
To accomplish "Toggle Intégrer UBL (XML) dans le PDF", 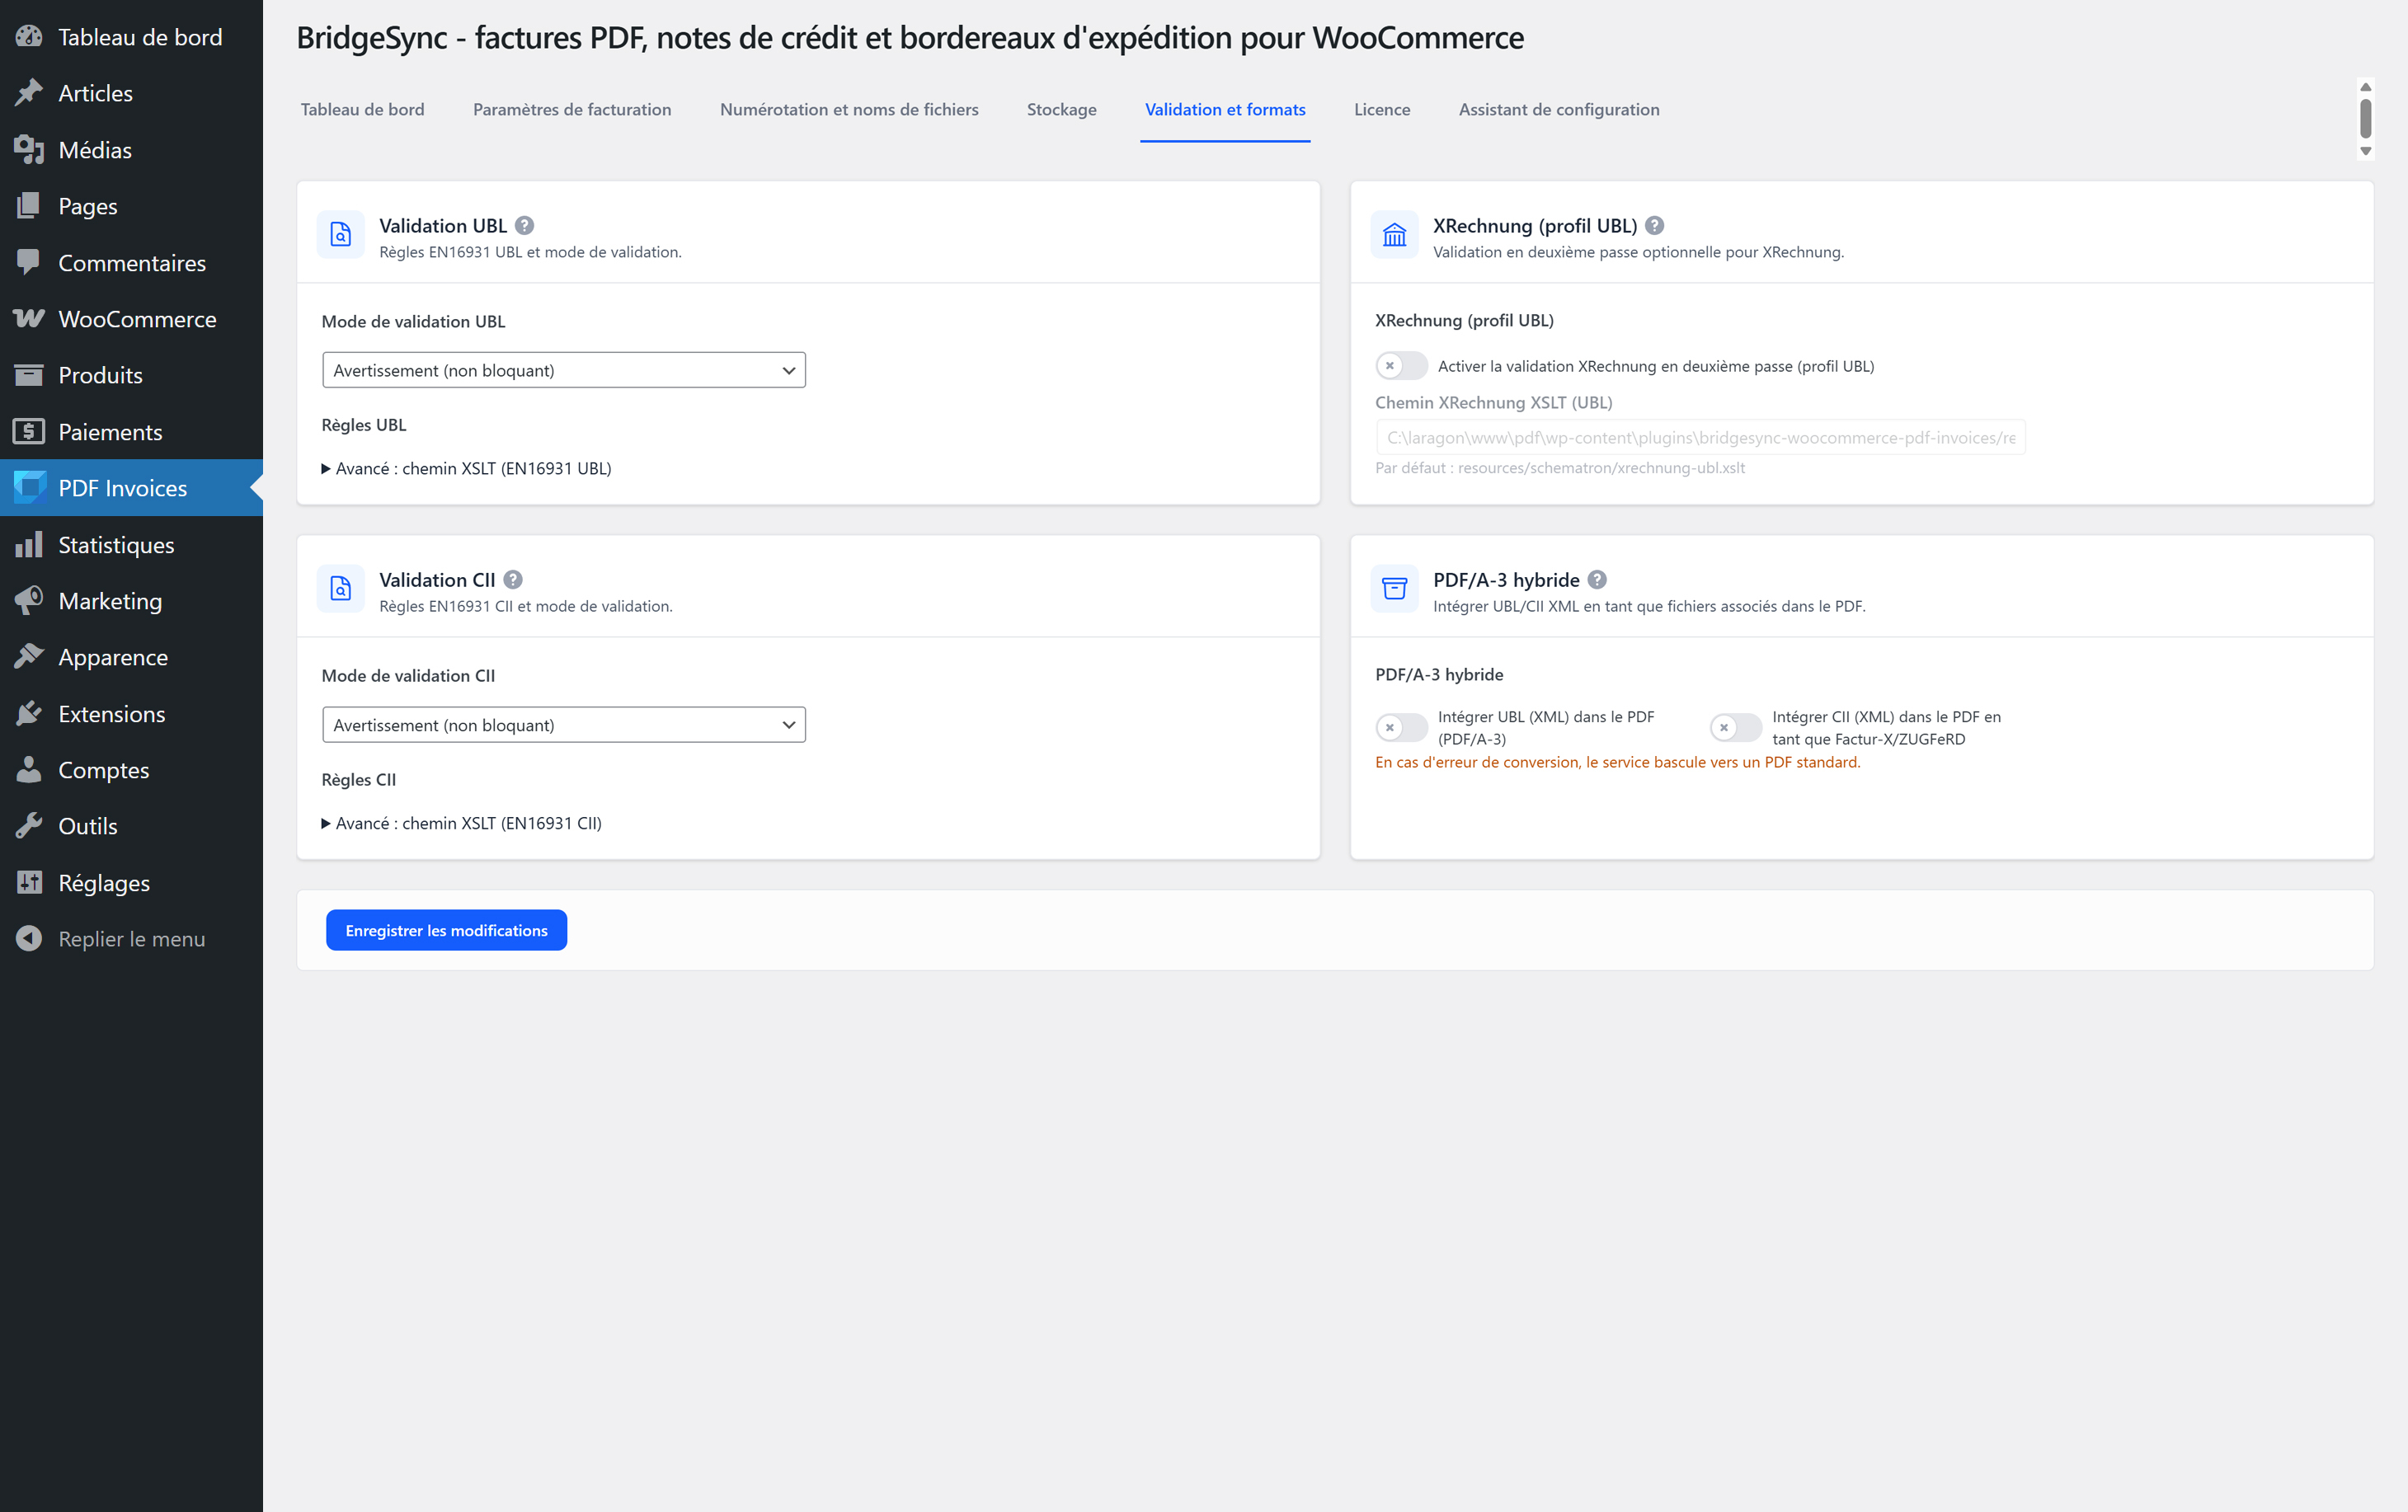I will tap(1401, 727).
